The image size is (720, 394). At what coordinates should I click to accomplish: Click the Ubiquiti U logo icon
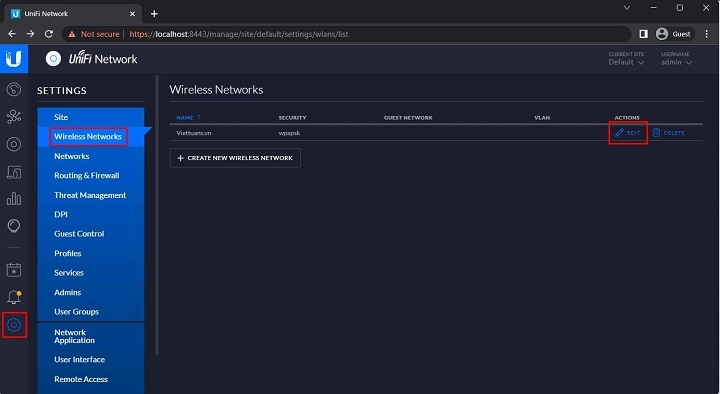coord(14,59)
